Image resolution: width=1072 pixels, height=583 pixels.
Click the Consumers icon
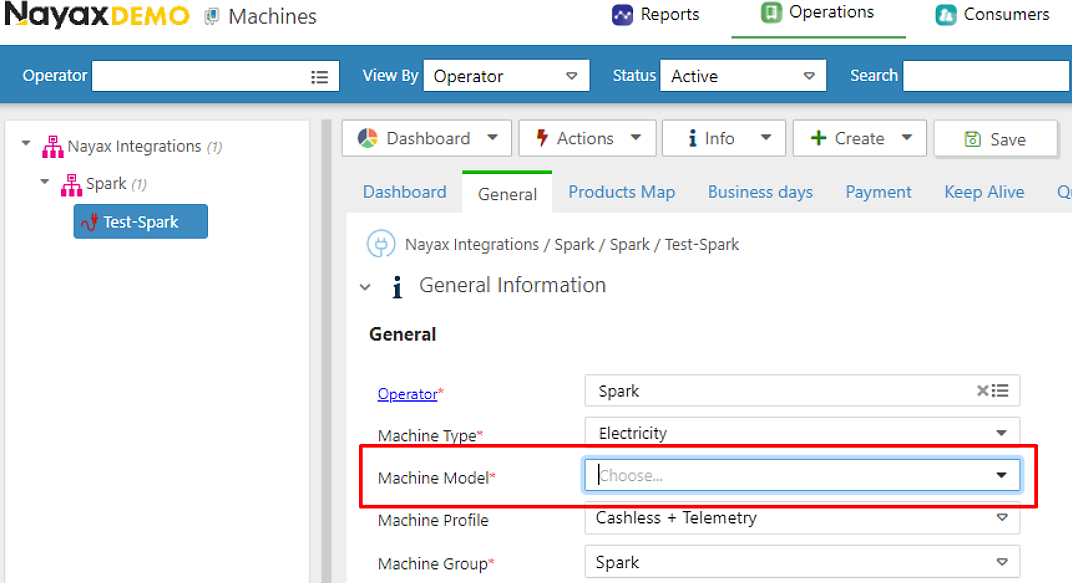point(946,14)
